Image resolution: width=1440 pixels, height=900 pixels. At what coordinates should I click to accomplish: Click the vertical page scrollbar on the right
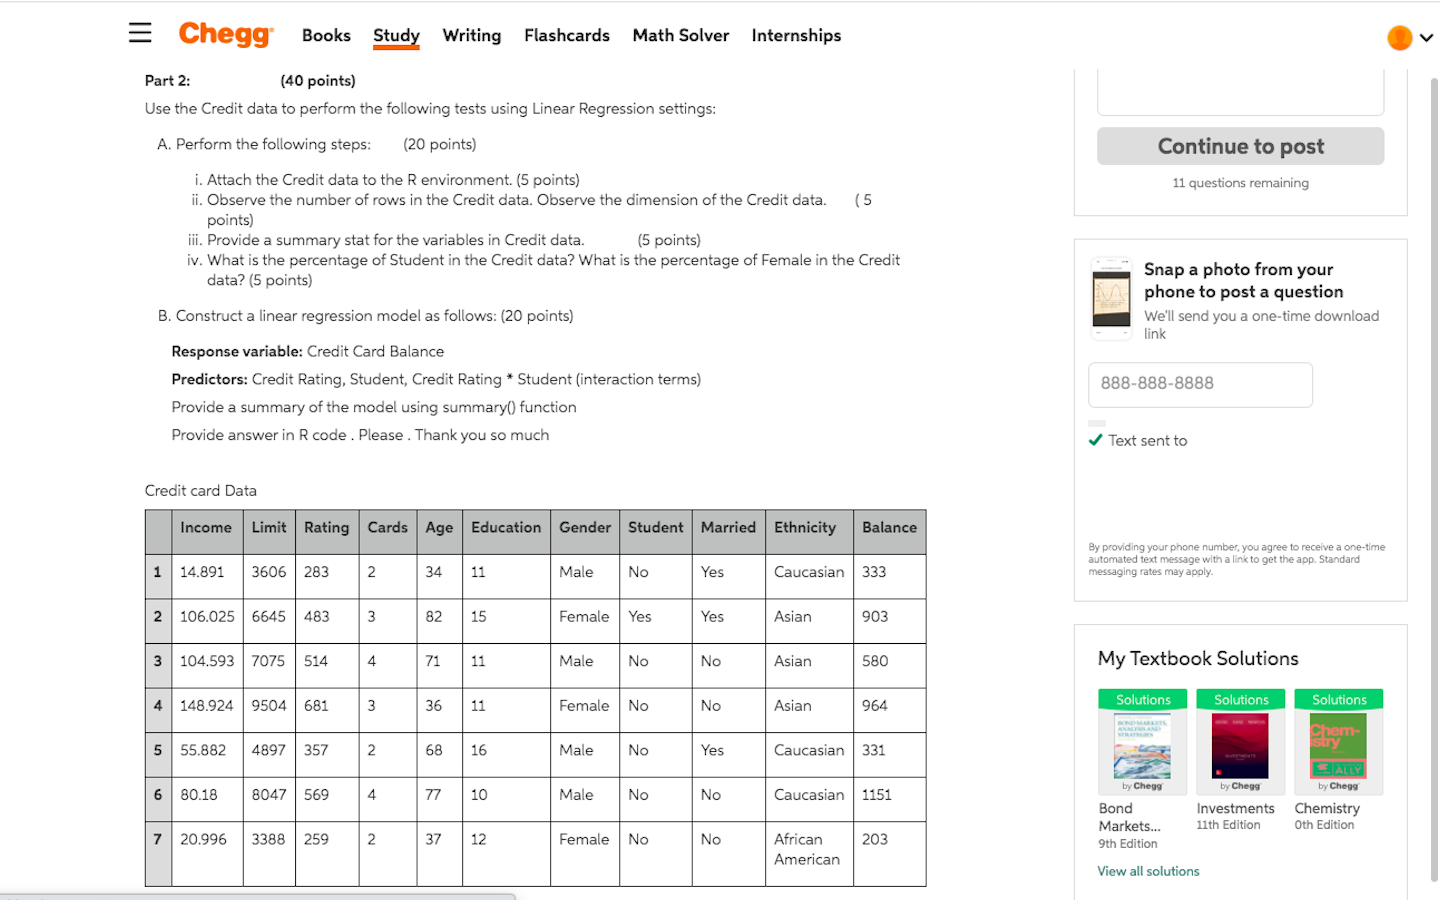(x=1435, y=450)
